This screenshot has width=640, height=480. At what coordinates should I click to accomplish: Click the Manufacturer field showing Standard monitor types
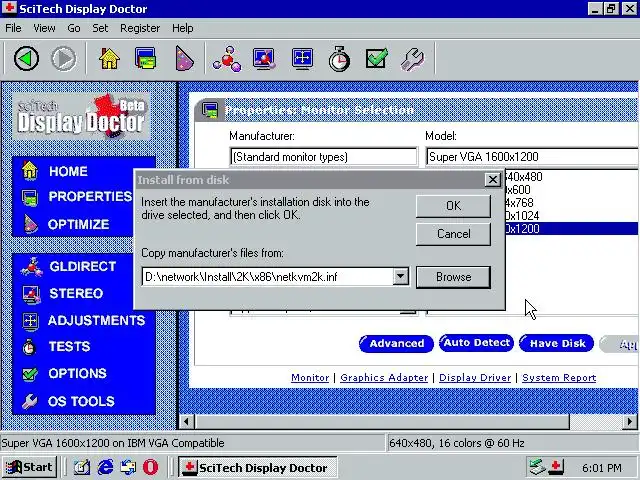[x=323, y=157]
